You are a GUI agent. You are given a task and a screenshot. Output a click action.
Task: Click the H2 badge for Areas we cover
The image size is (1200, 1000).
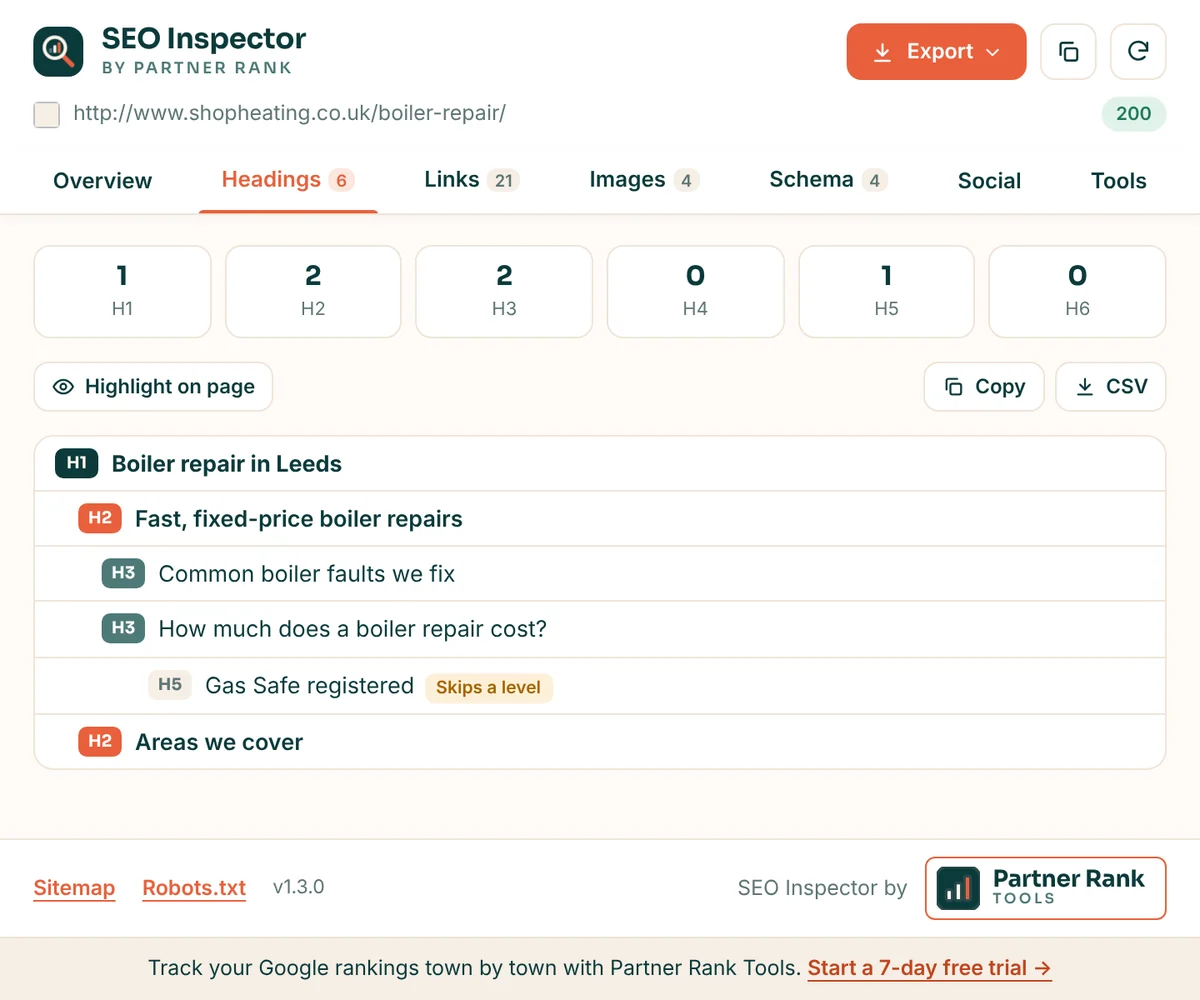tap(99, 741)
